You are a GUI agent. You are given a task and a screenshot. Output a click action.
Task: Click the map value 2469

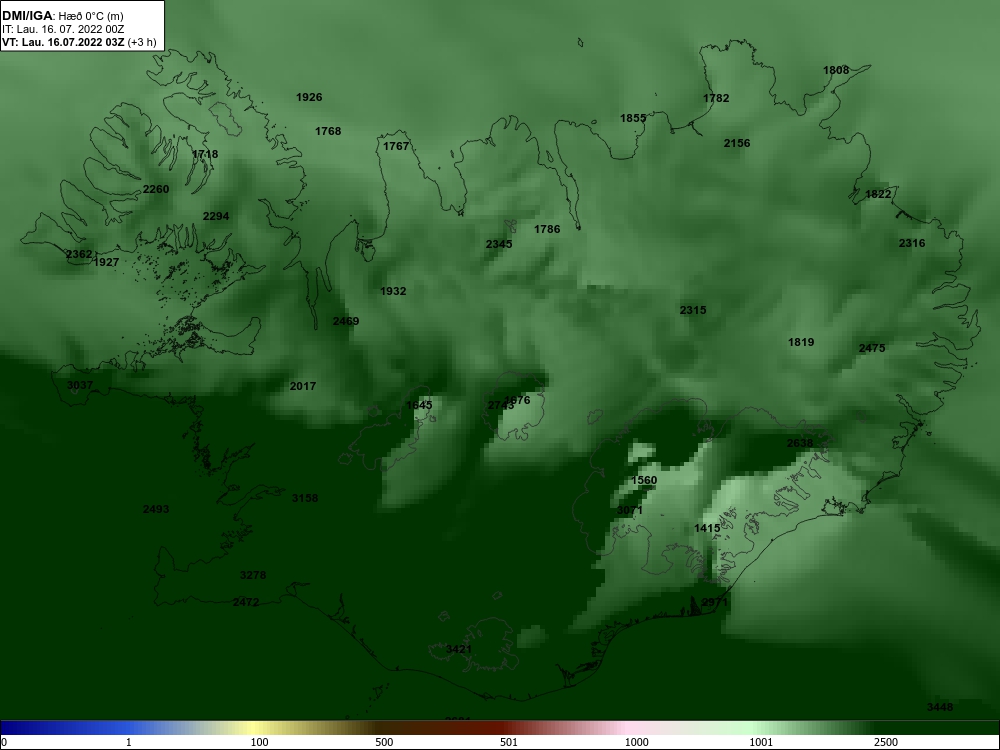click(x=346, y=321)
